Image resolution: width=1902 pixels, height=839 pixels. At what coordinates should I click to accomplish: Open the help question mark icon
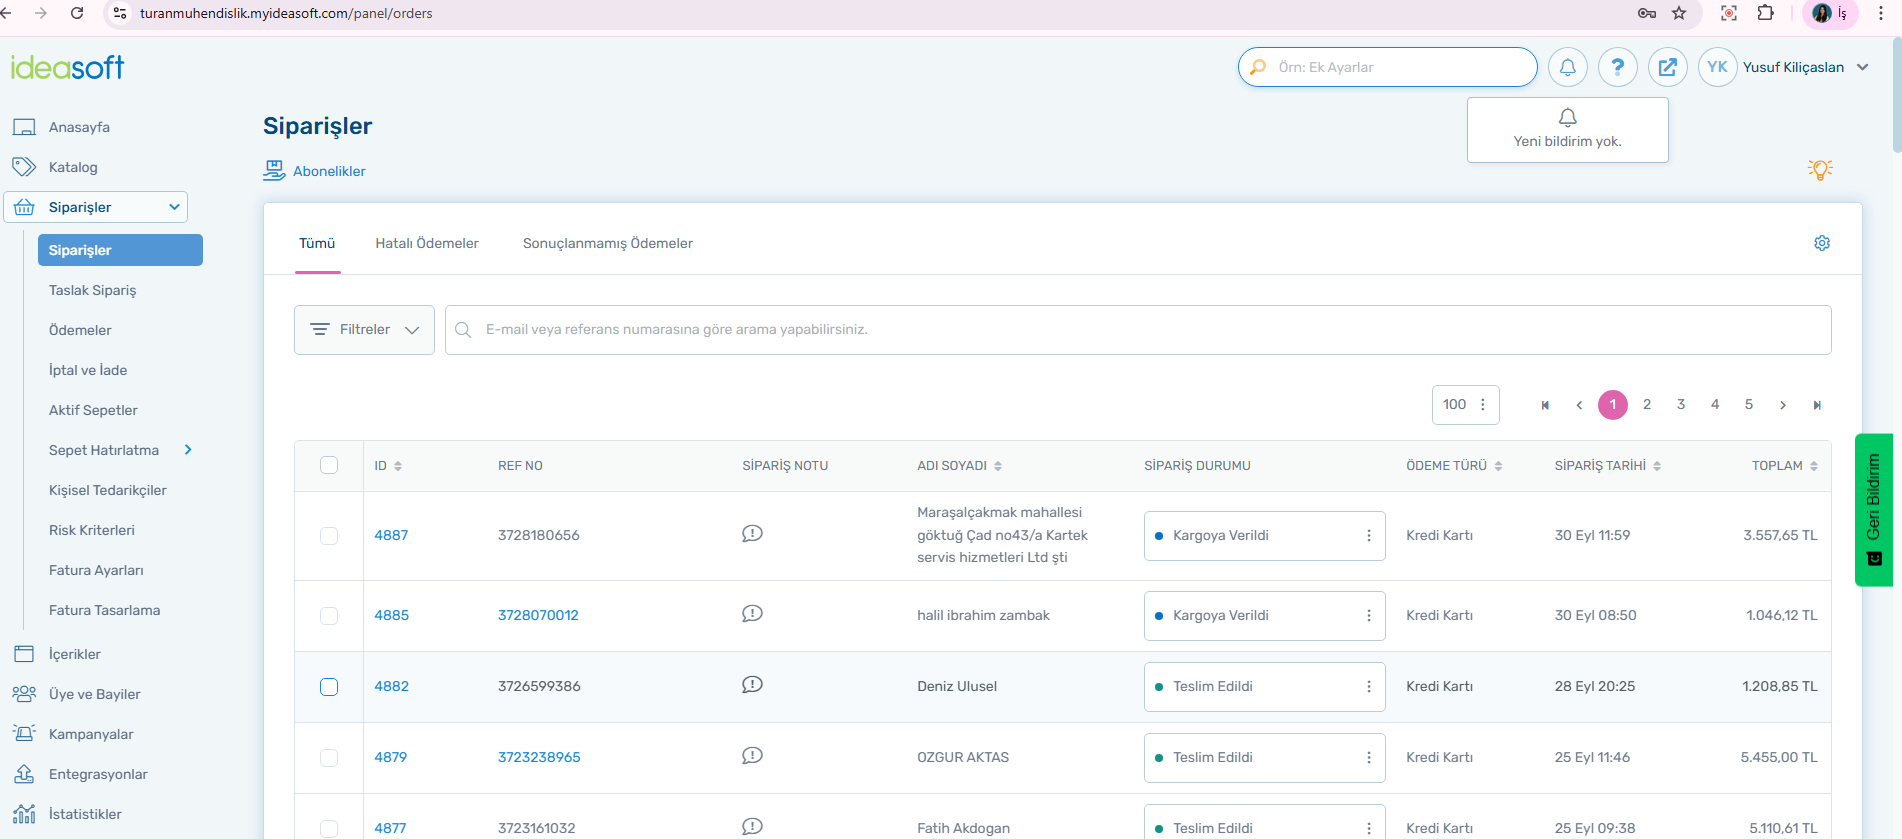pyautogui.click(x=1617, y=67)
